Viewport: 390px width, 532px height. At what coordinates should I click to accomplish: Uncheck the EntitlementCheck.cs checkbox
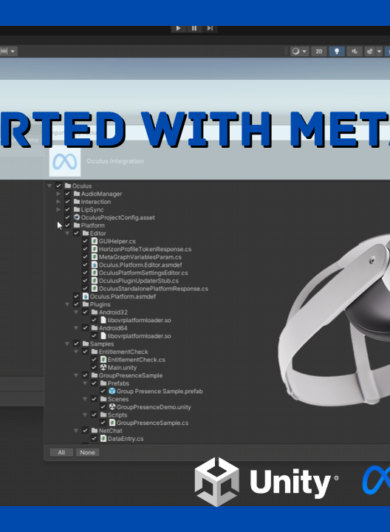point(94,360)
